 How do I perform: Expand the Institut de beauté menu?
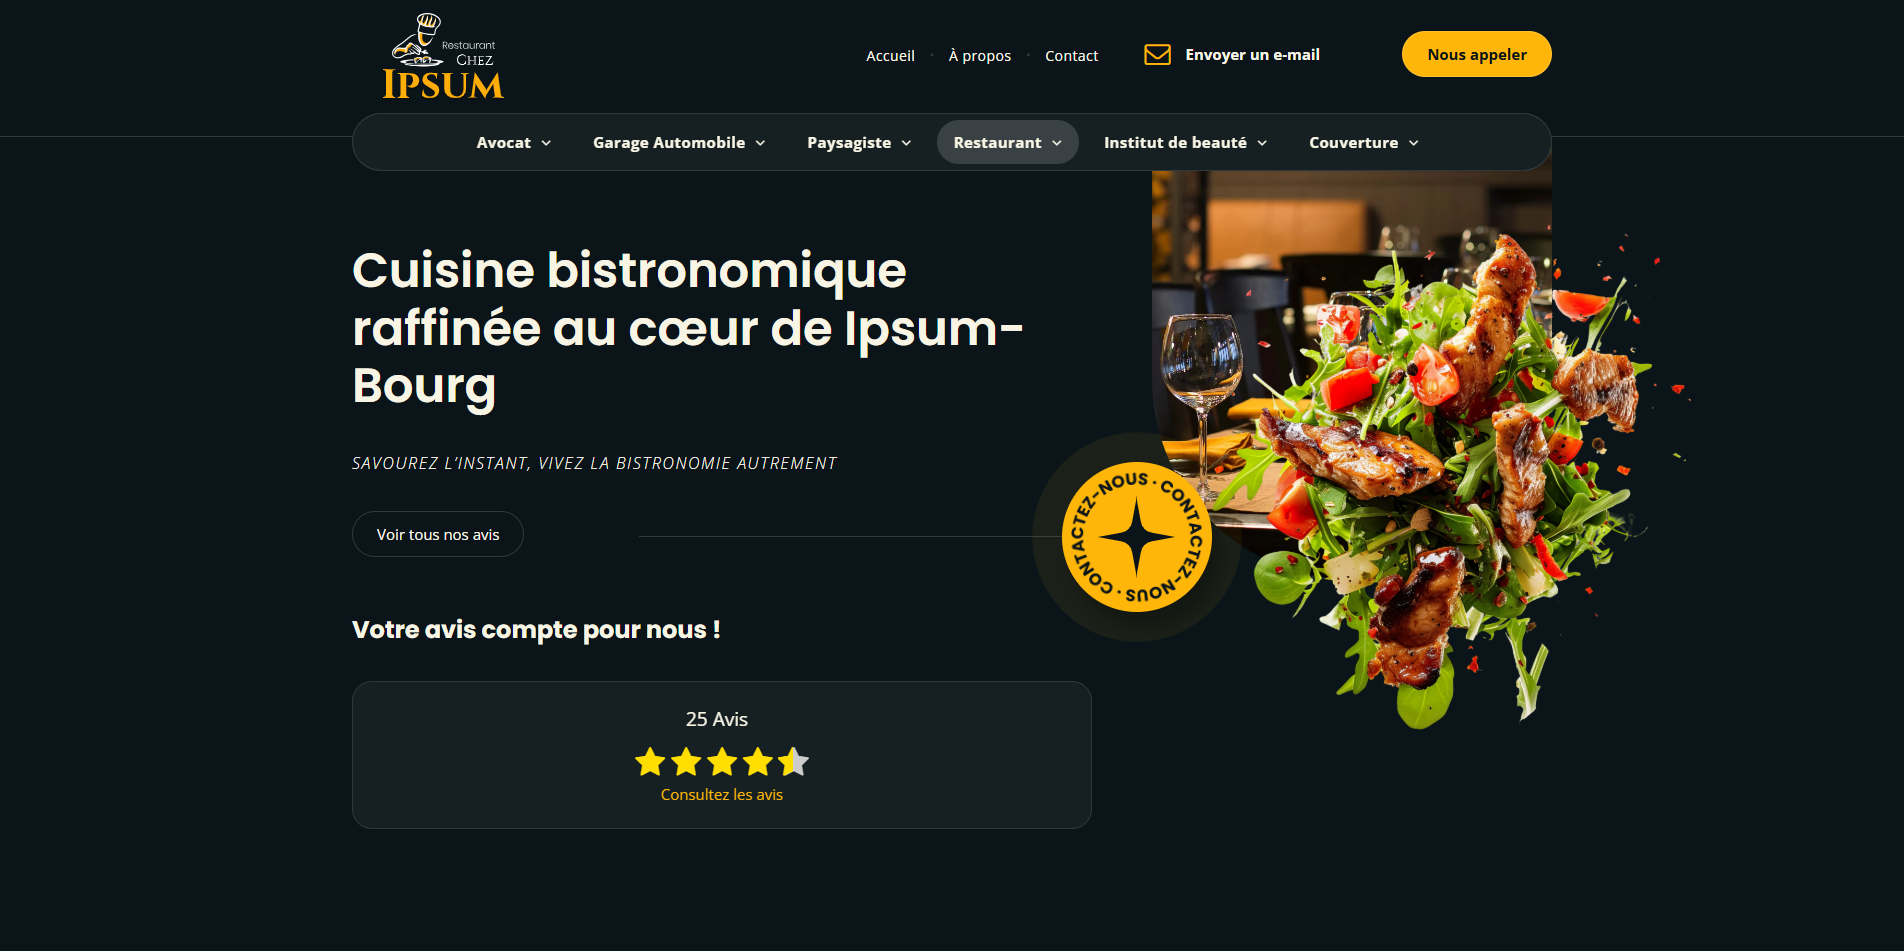(x=1185, y=142)
